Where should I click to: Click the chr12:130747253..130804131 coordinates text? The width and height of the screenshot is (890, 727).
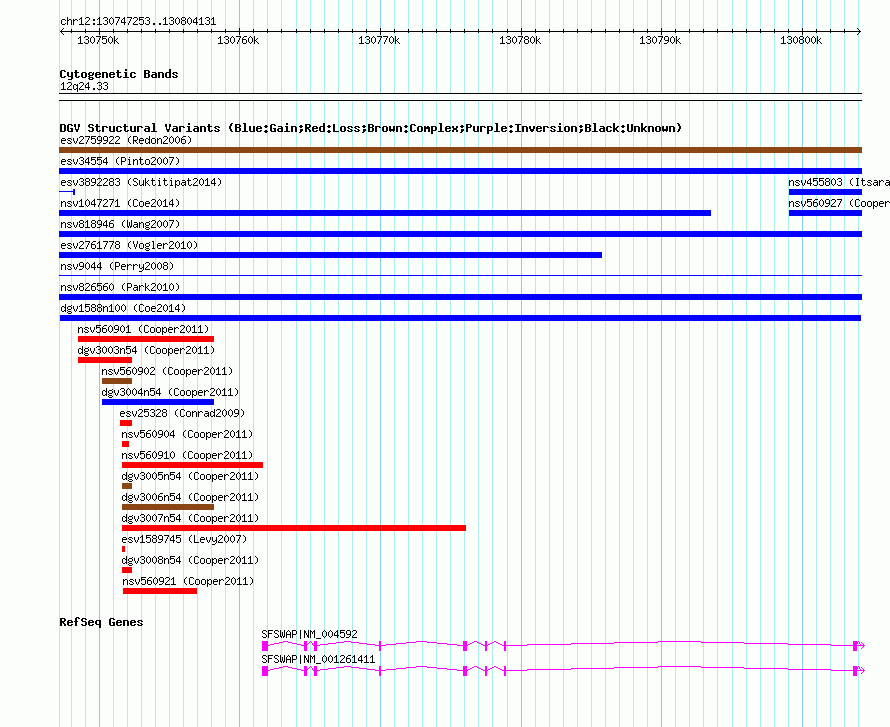click(138, 22)
